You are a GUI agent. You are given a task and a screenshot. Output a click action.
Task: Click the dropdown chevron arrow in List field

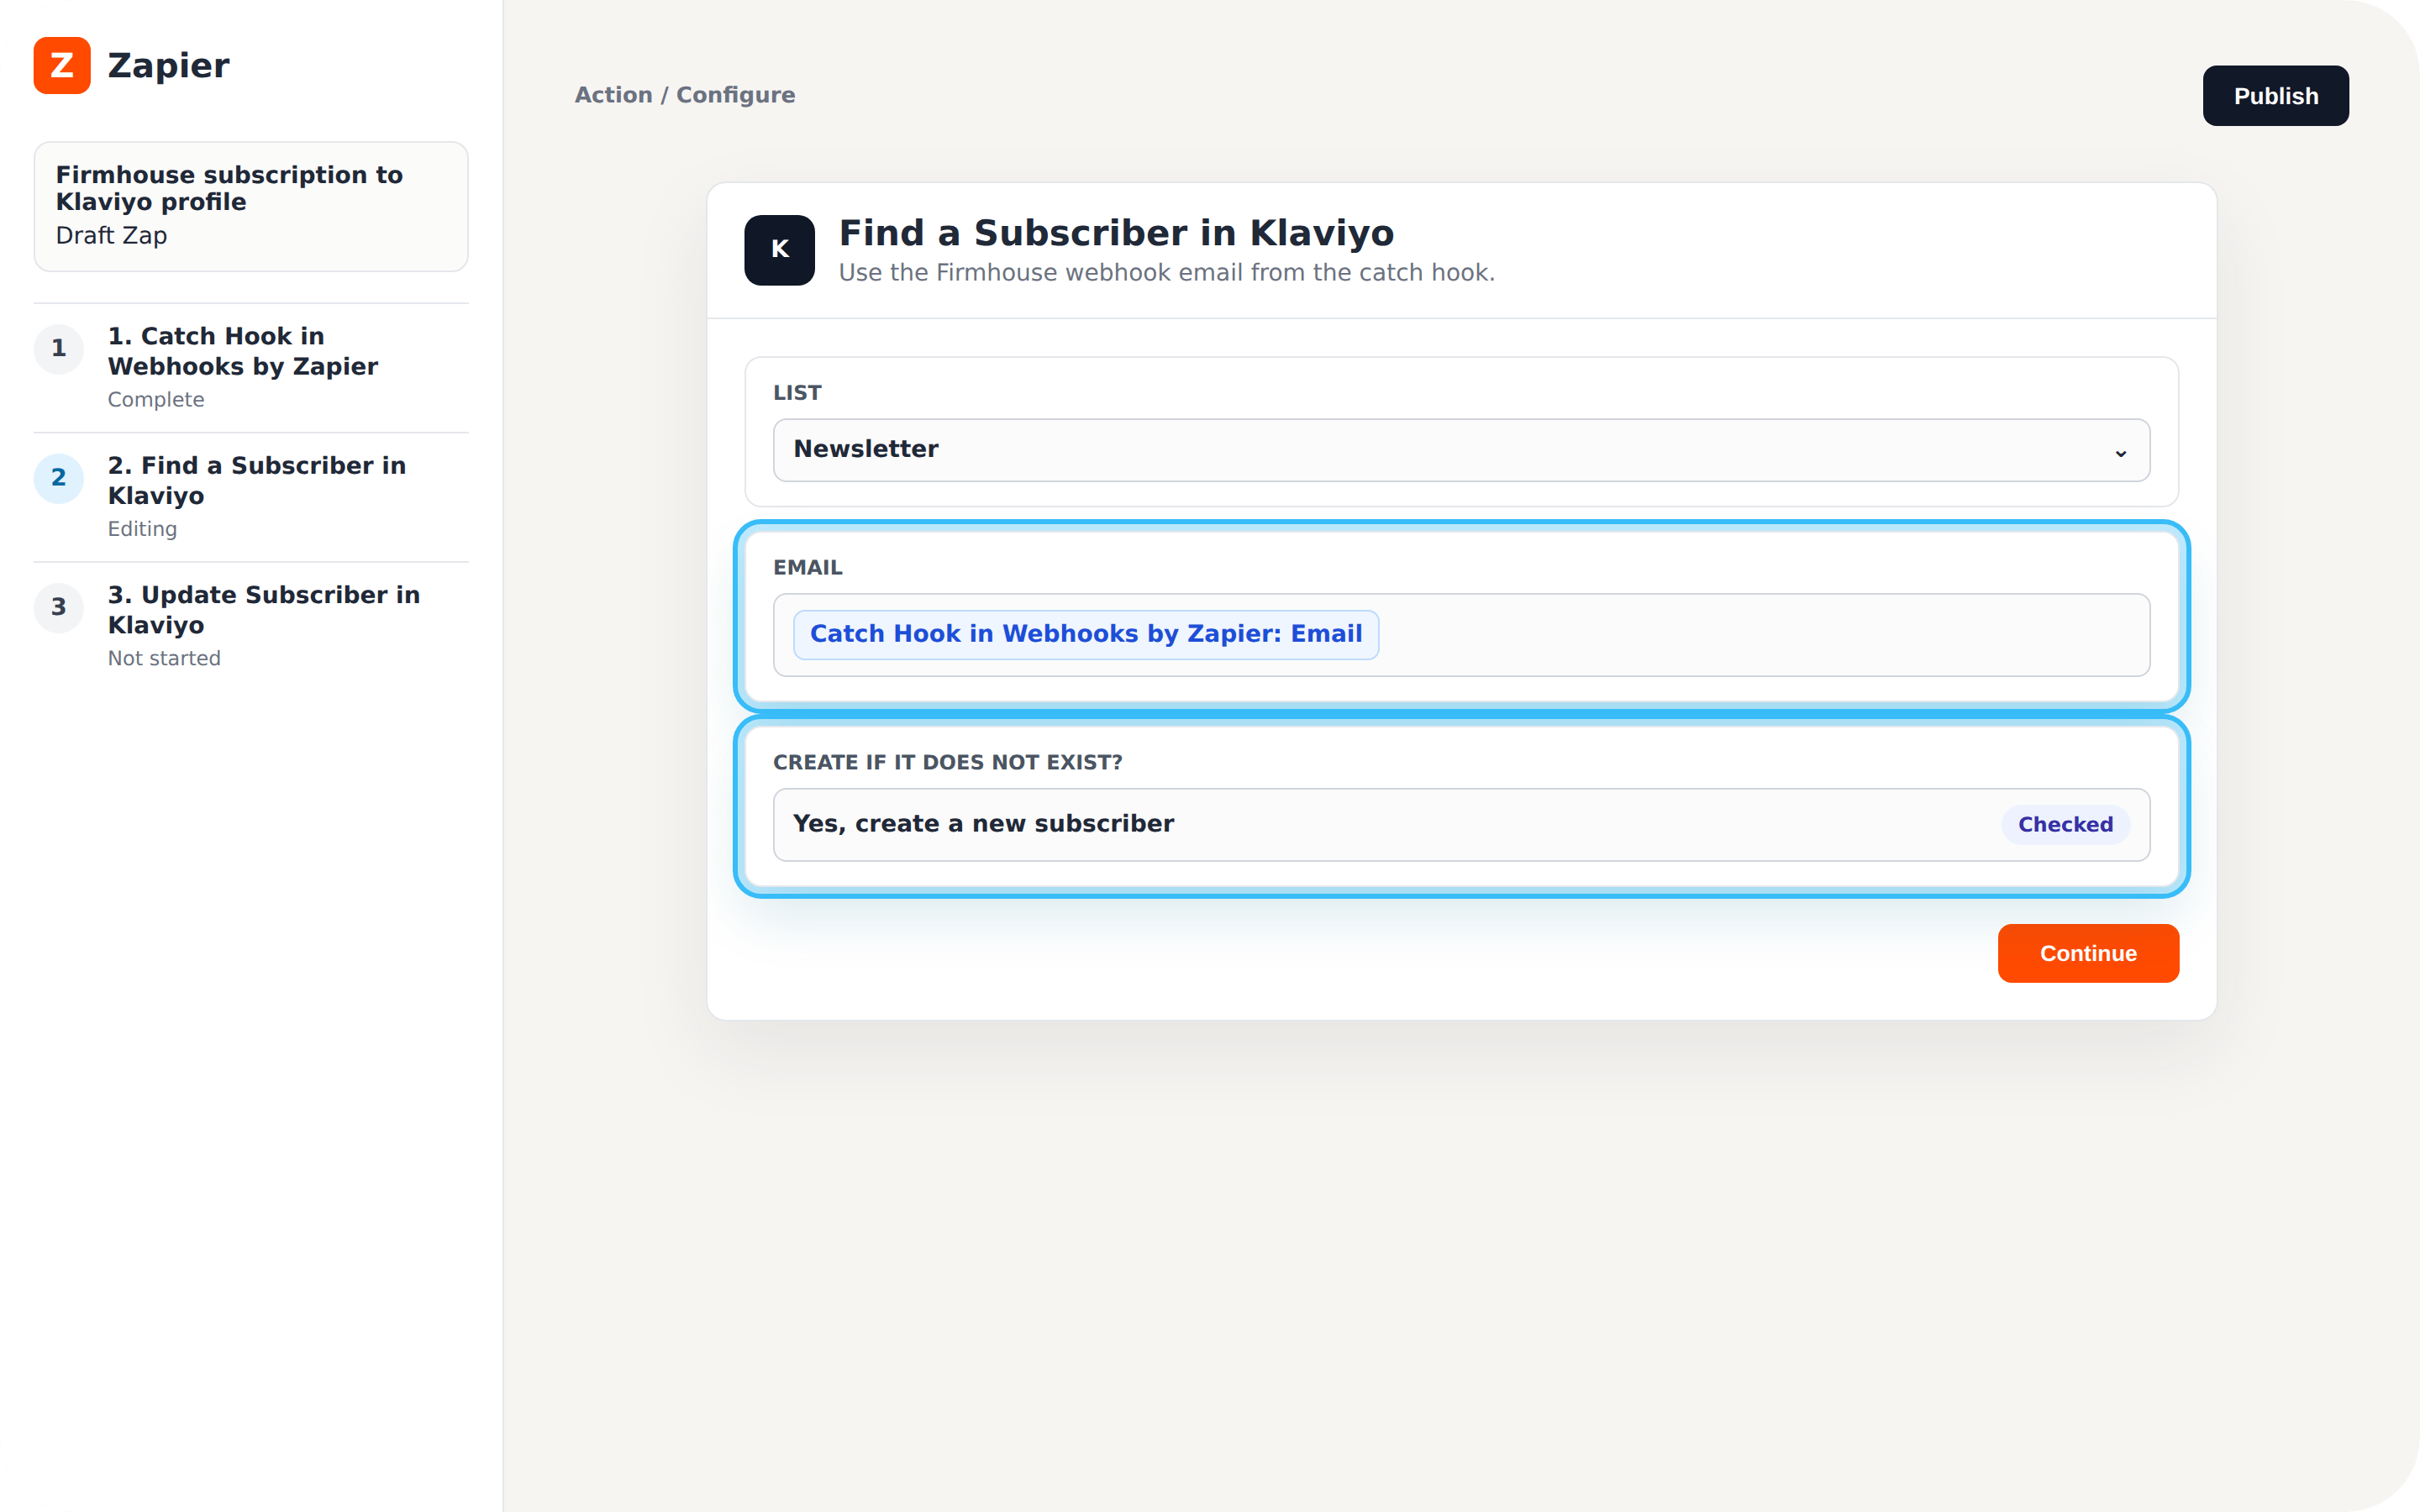pyautogui.click(x=2120, y=453)
